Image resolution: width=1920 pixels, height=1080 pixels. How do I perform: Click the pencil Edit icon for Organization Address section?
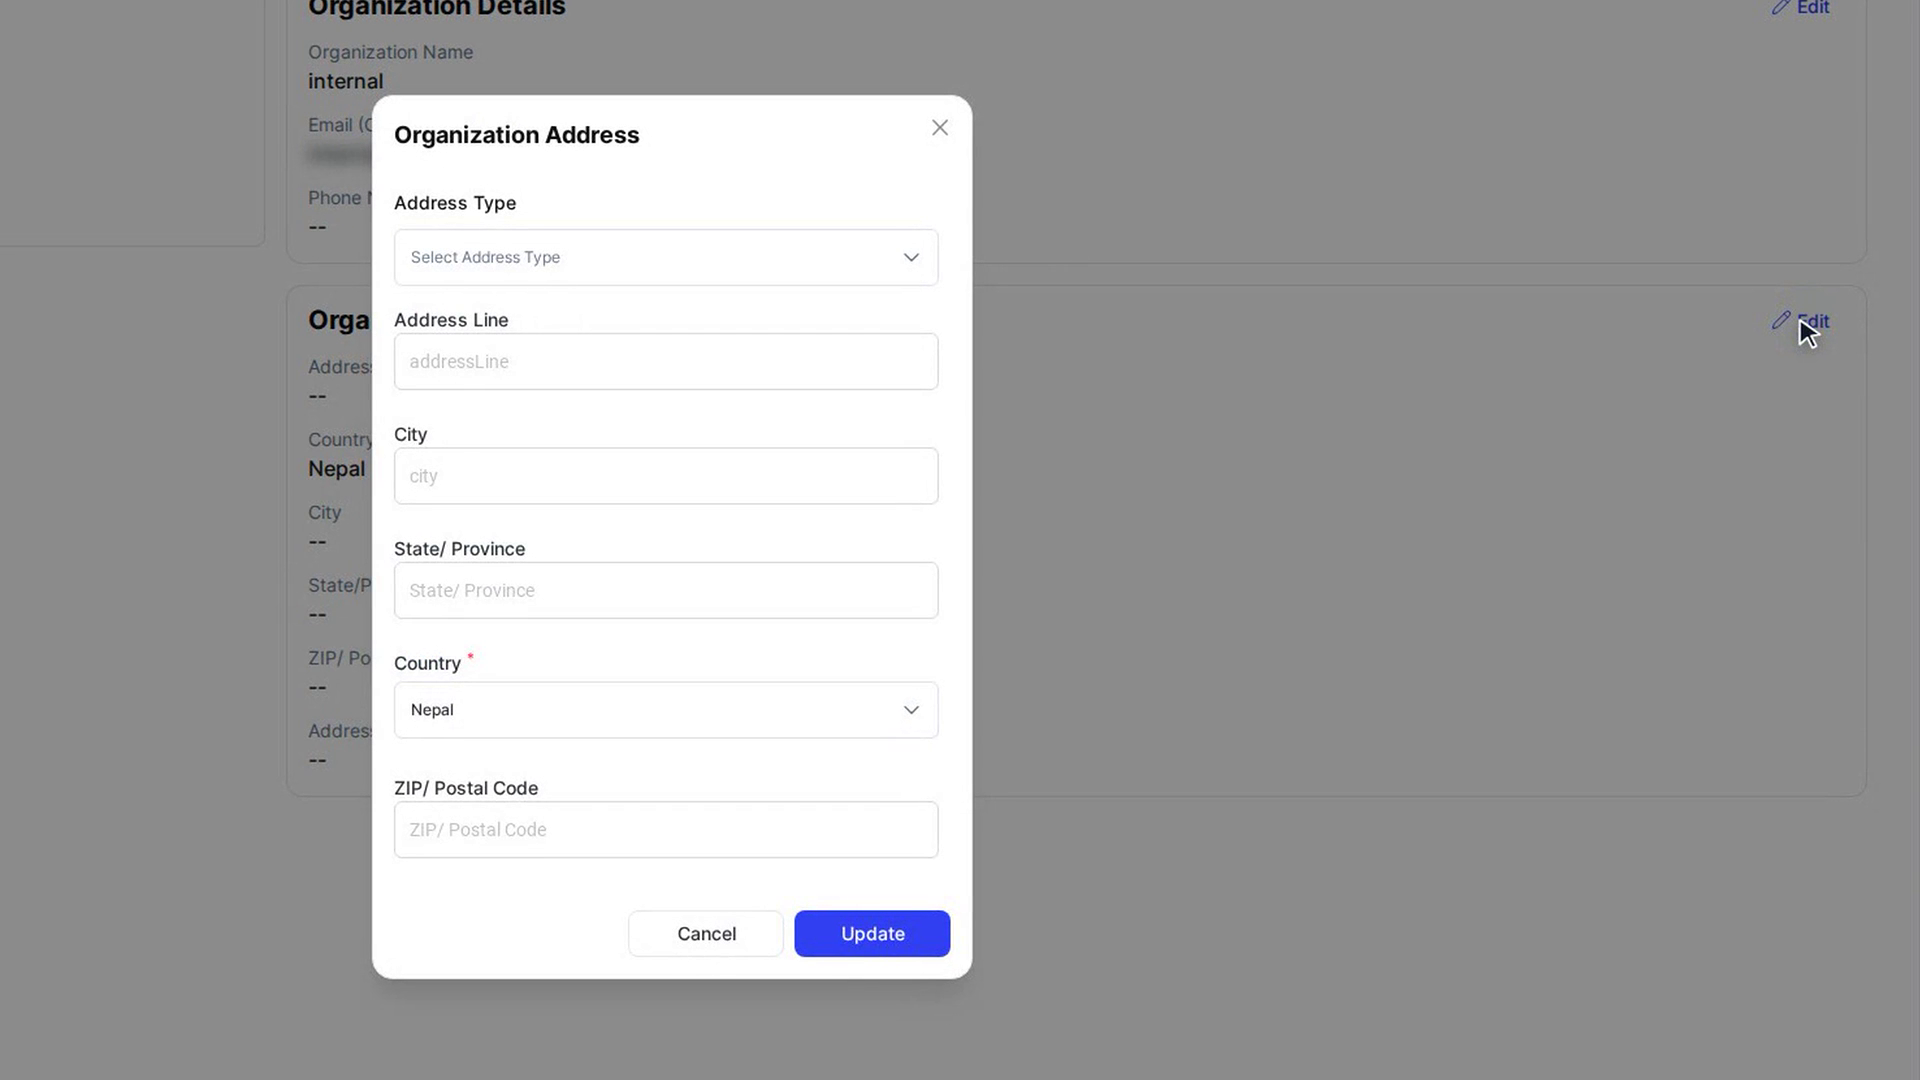click(1781, 320)
